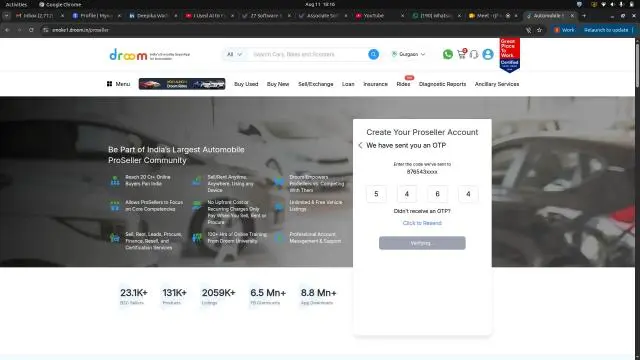Click the Professional Account Management icon

tap(279, 238)
